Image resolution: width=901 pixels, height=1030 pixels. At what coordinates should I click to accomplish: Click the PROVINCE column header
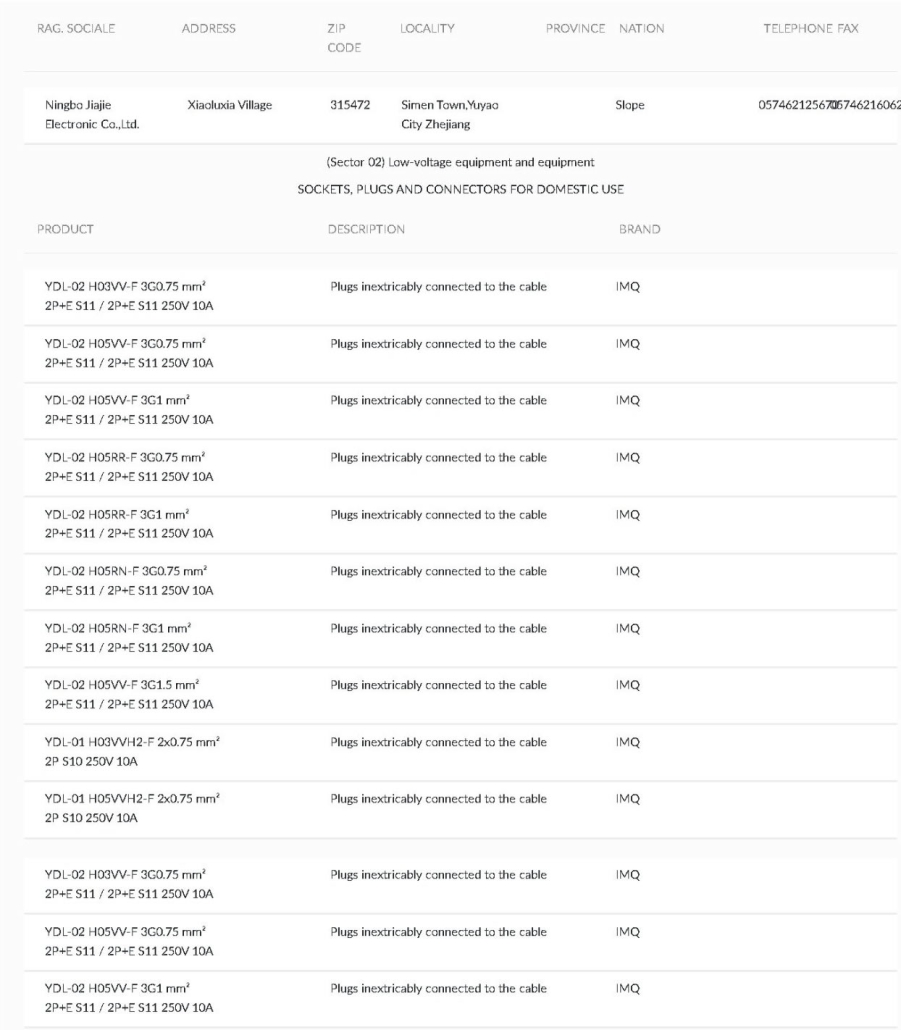coord(575,29)
